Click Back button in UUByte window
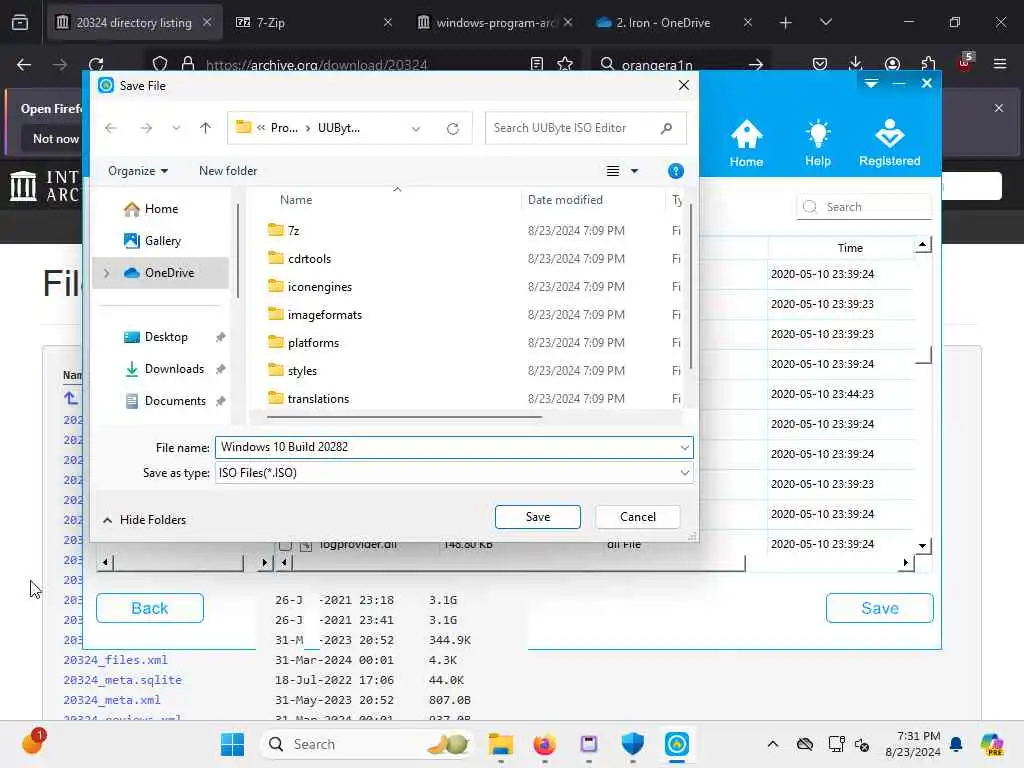 150,608
